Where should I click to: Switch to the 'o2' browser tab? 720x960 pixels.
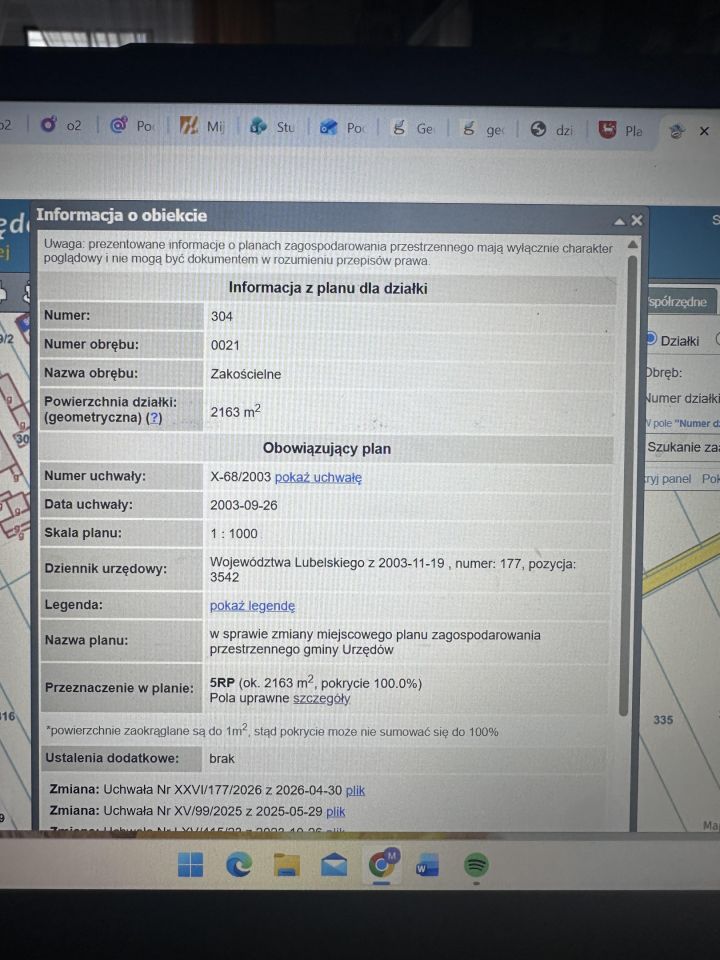[x=61, y=125]
